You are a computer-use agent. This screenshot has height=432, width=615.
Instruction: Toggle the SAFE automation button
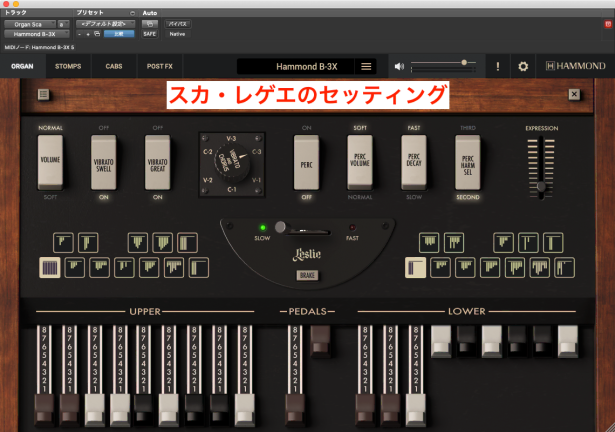click(149, 34)
